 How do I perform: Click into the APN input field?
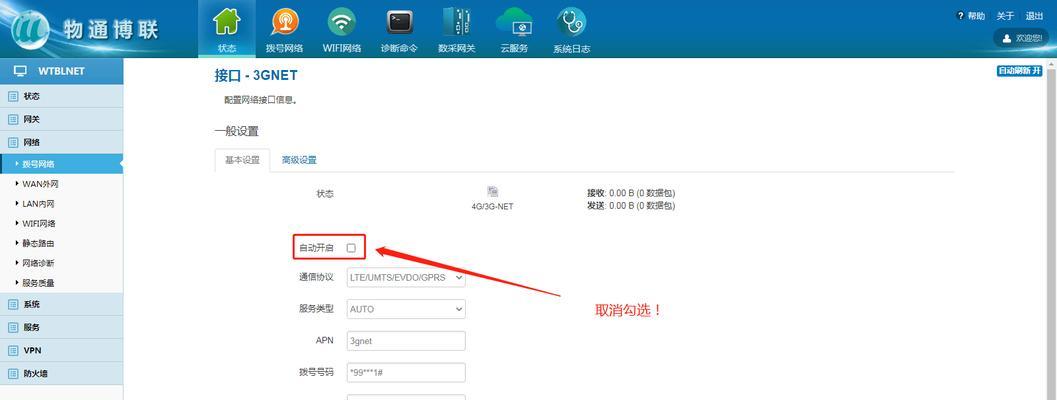(x=406, y=341)
